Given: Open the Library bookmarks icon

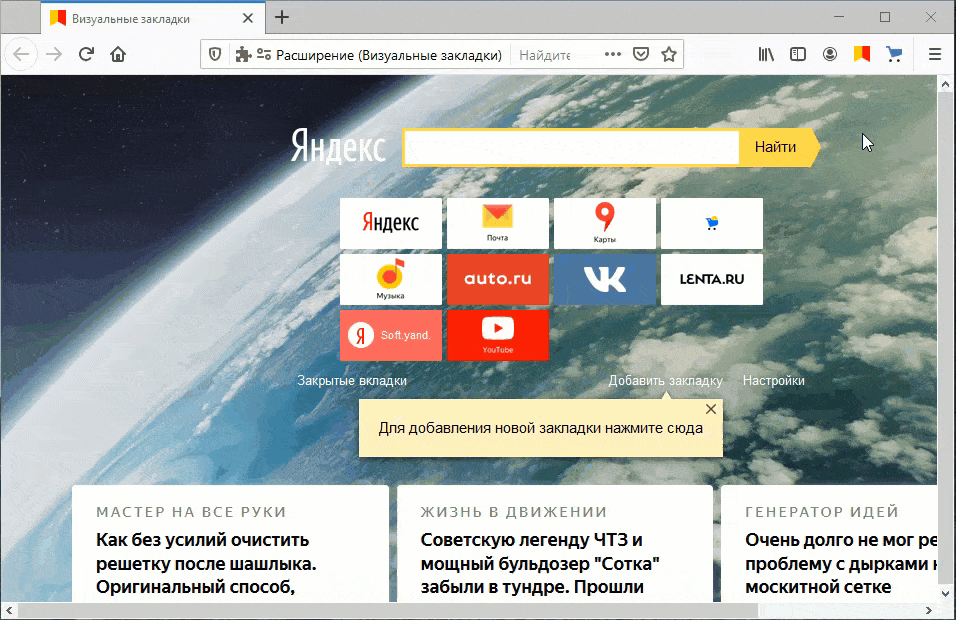Looking at the screenshot, I should click(766, 55).
